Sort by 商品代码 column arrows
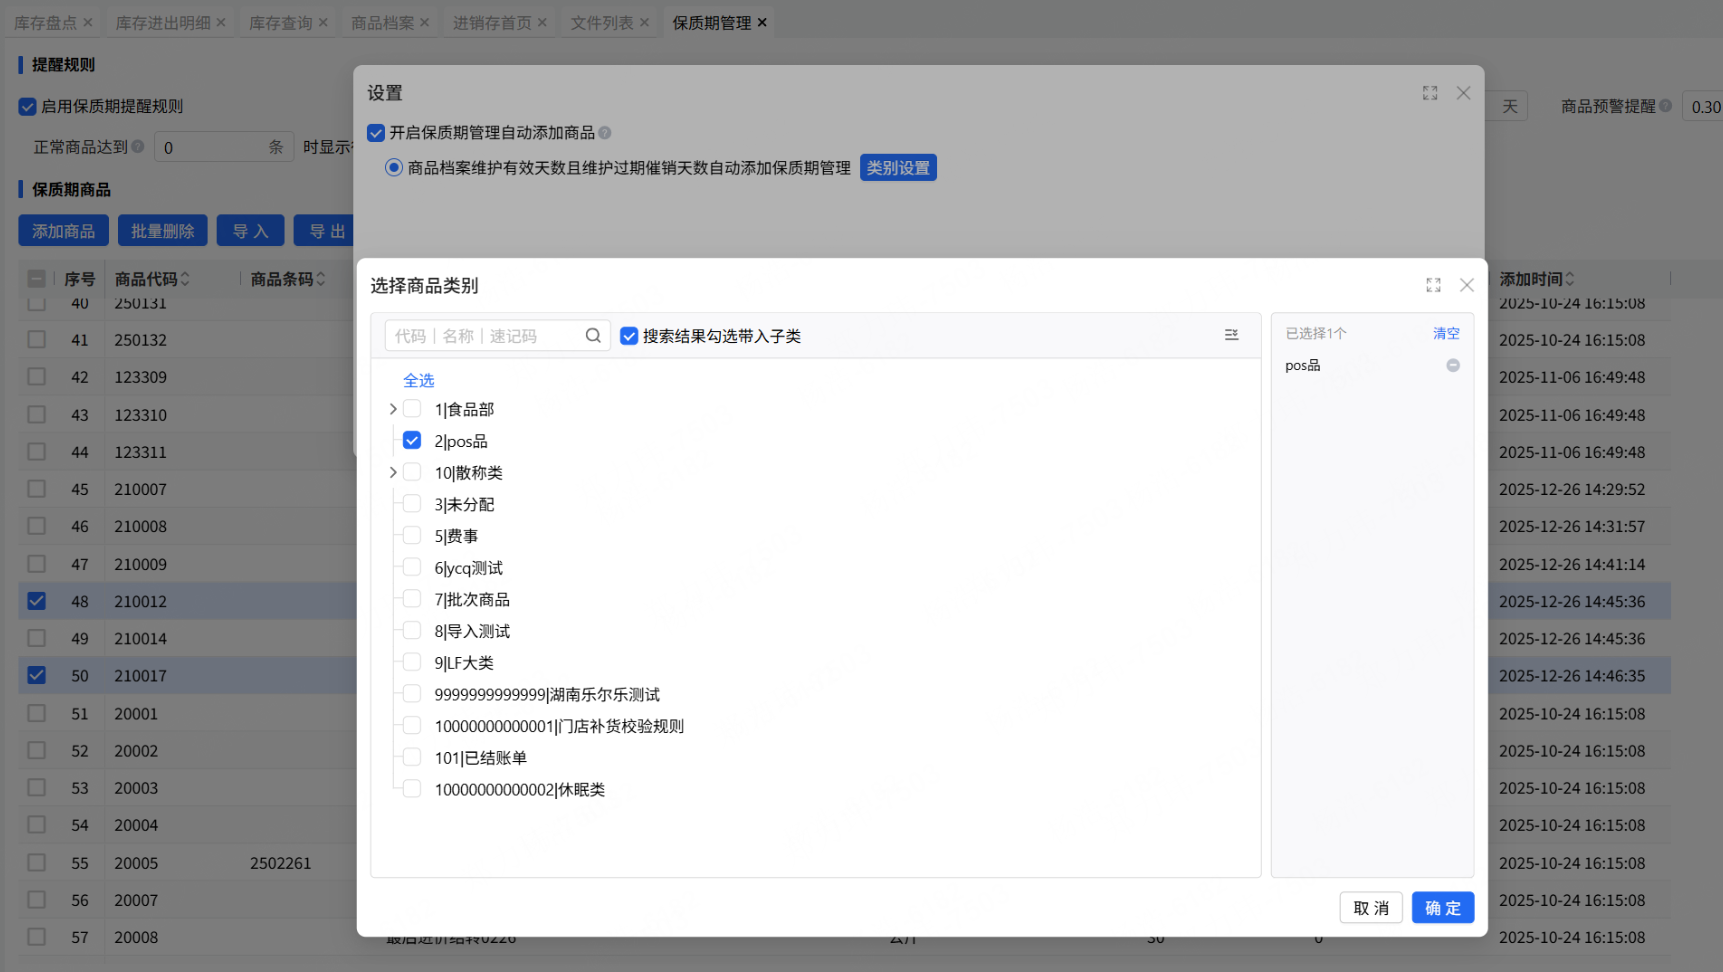Screen dimensions: 1723x972 point(185,279)
